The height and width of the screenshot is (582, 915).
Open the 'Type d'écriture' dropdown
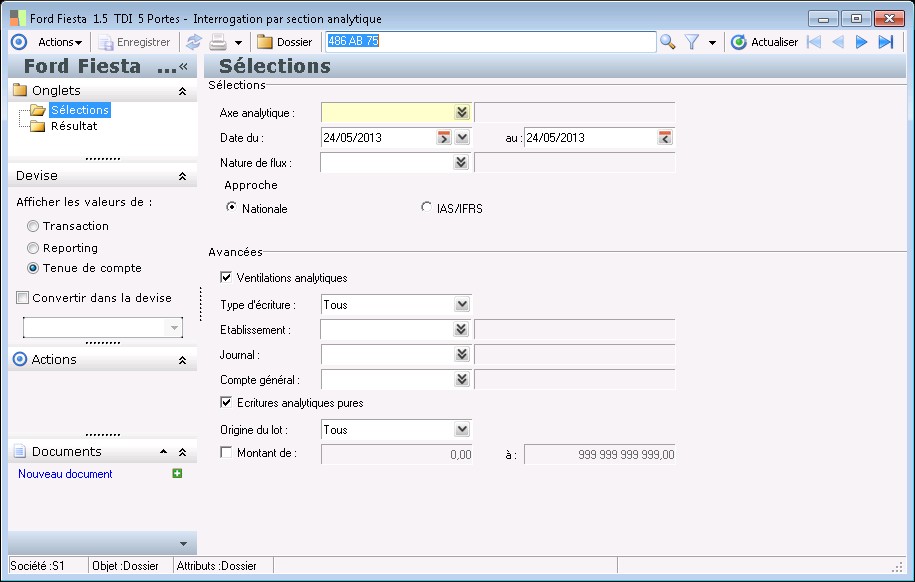click(461, 305)
